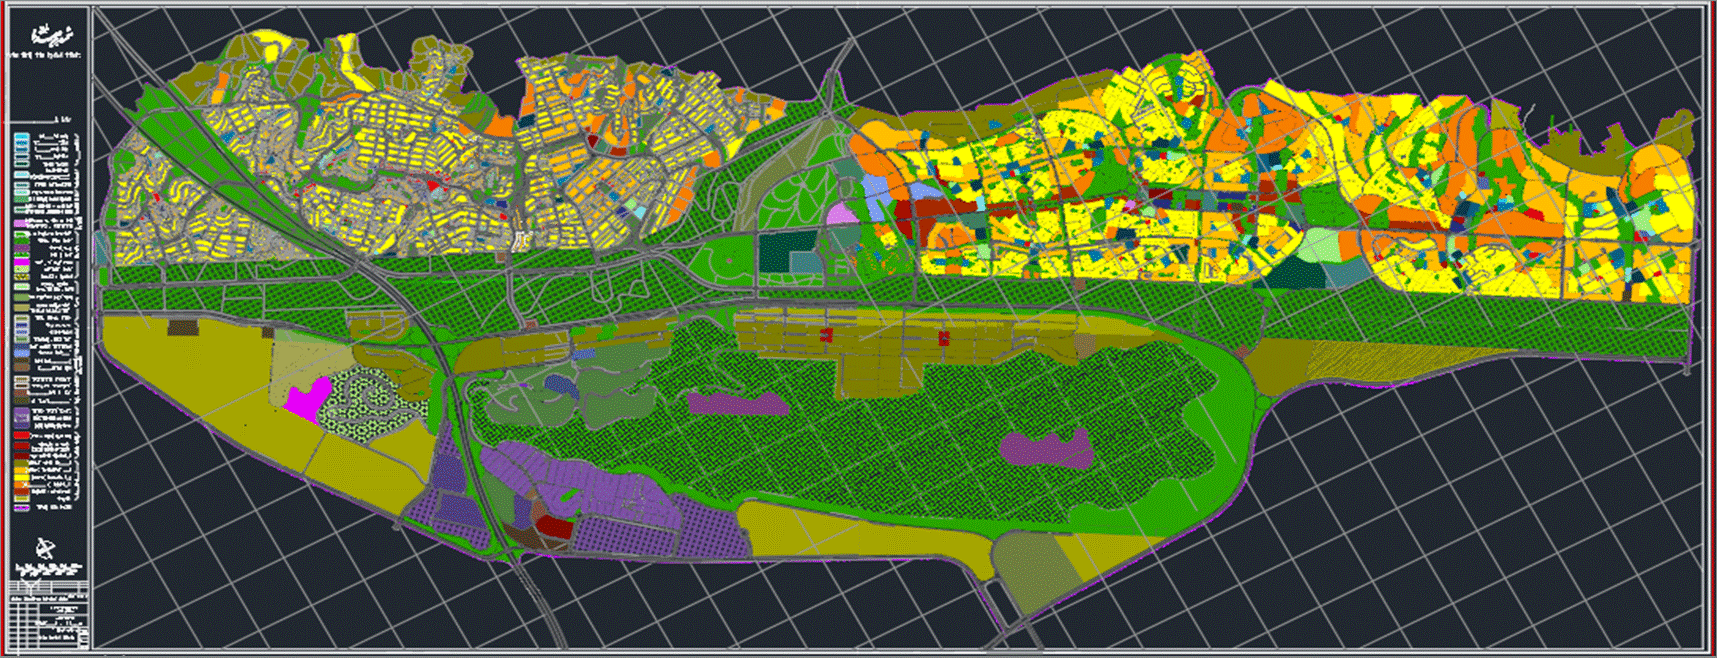Screen dimensions: 1717x658
Task: Select the magenta parcel on the map
Action: tap(307, 398)
